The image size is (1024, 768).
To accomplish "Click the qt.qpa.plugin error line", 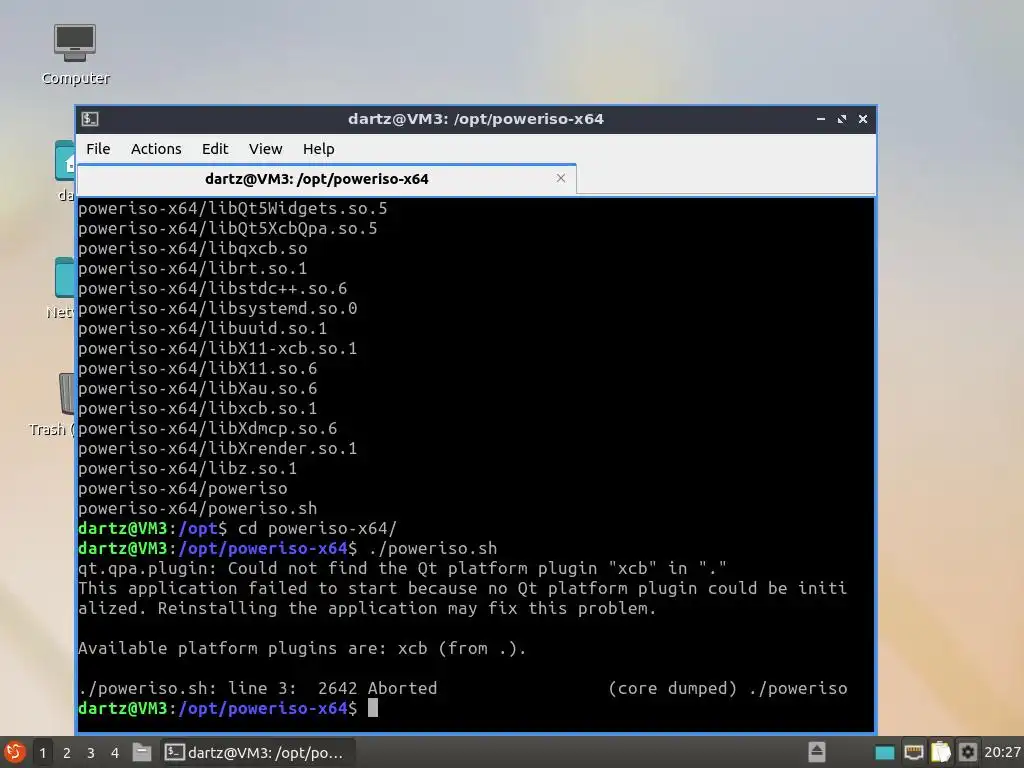I will click(x=402, y=568).
